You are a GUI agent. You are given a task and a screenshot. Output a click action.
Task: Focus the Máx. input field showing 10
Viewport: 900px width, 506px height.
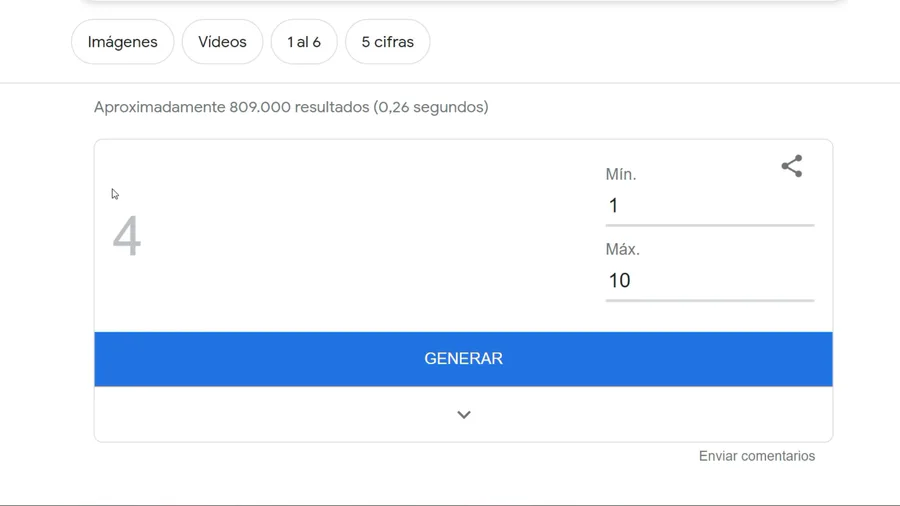coord(709,281)
